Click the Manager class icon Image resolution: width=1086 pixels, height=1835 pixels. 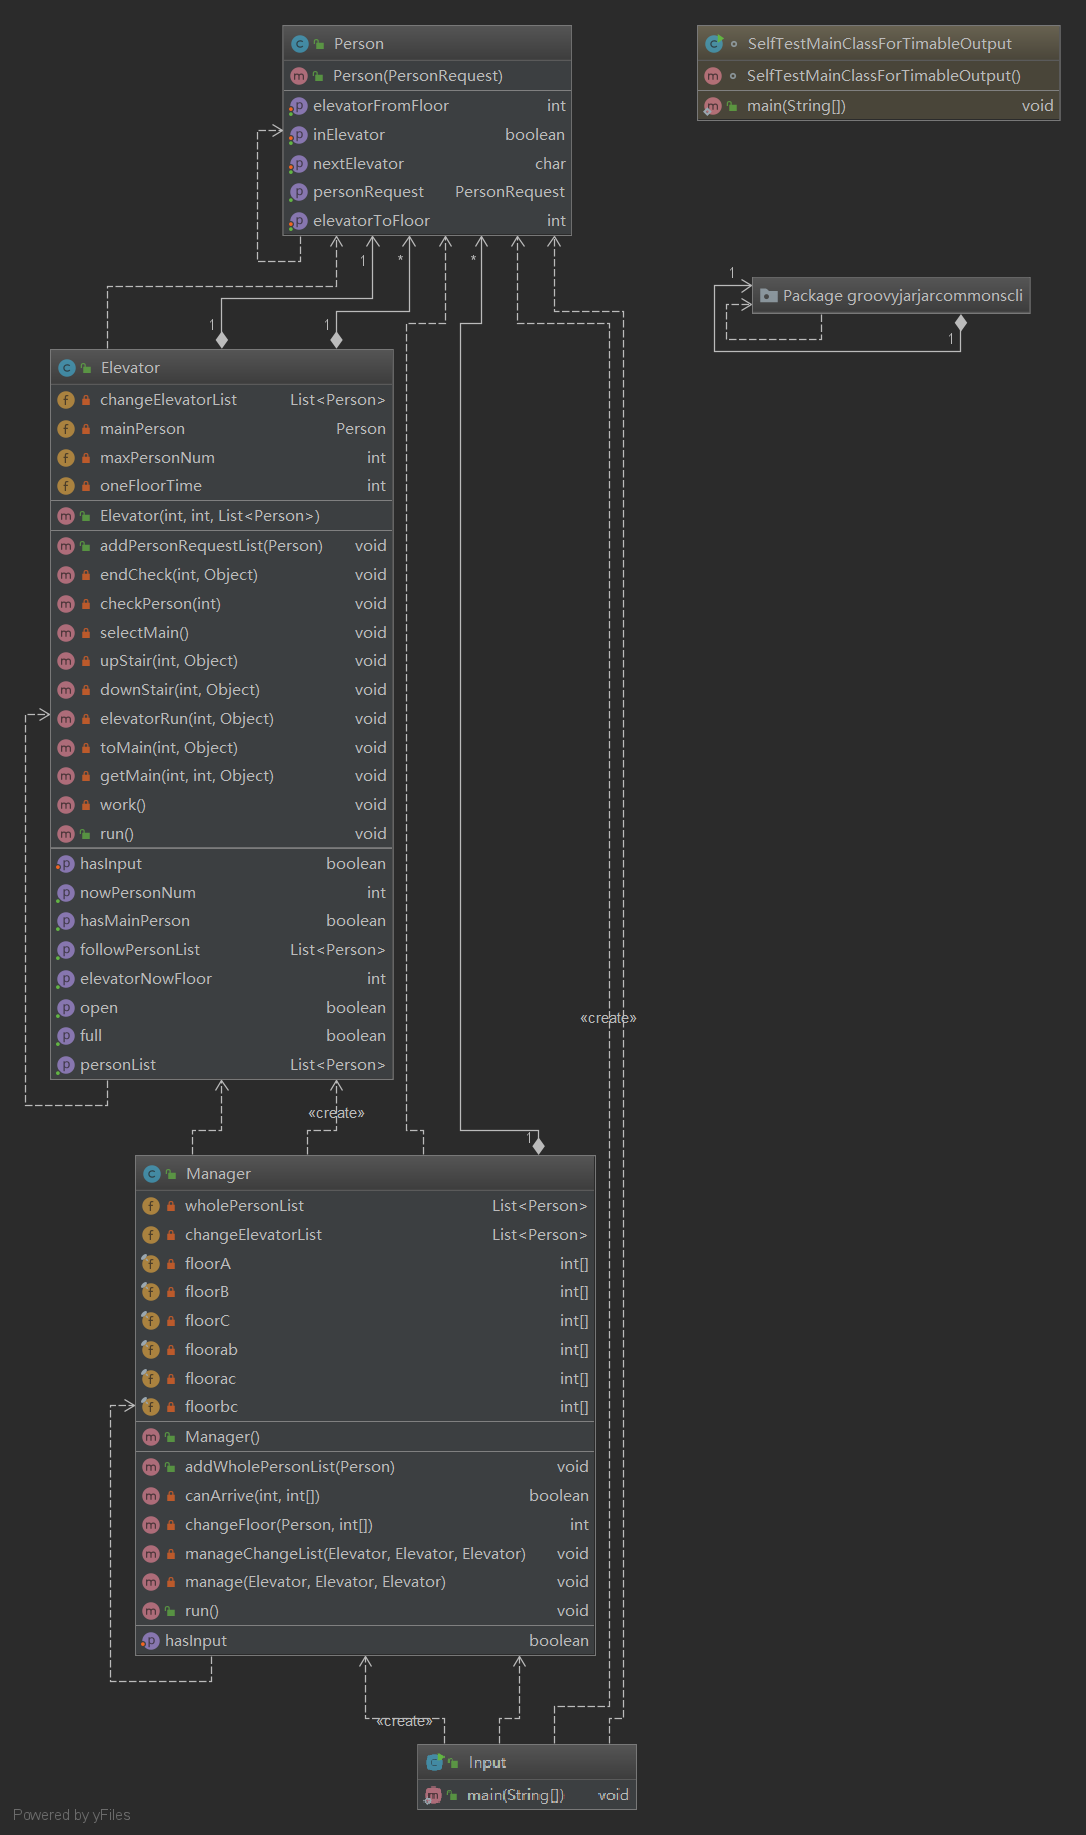click(x=151, y=1174)
